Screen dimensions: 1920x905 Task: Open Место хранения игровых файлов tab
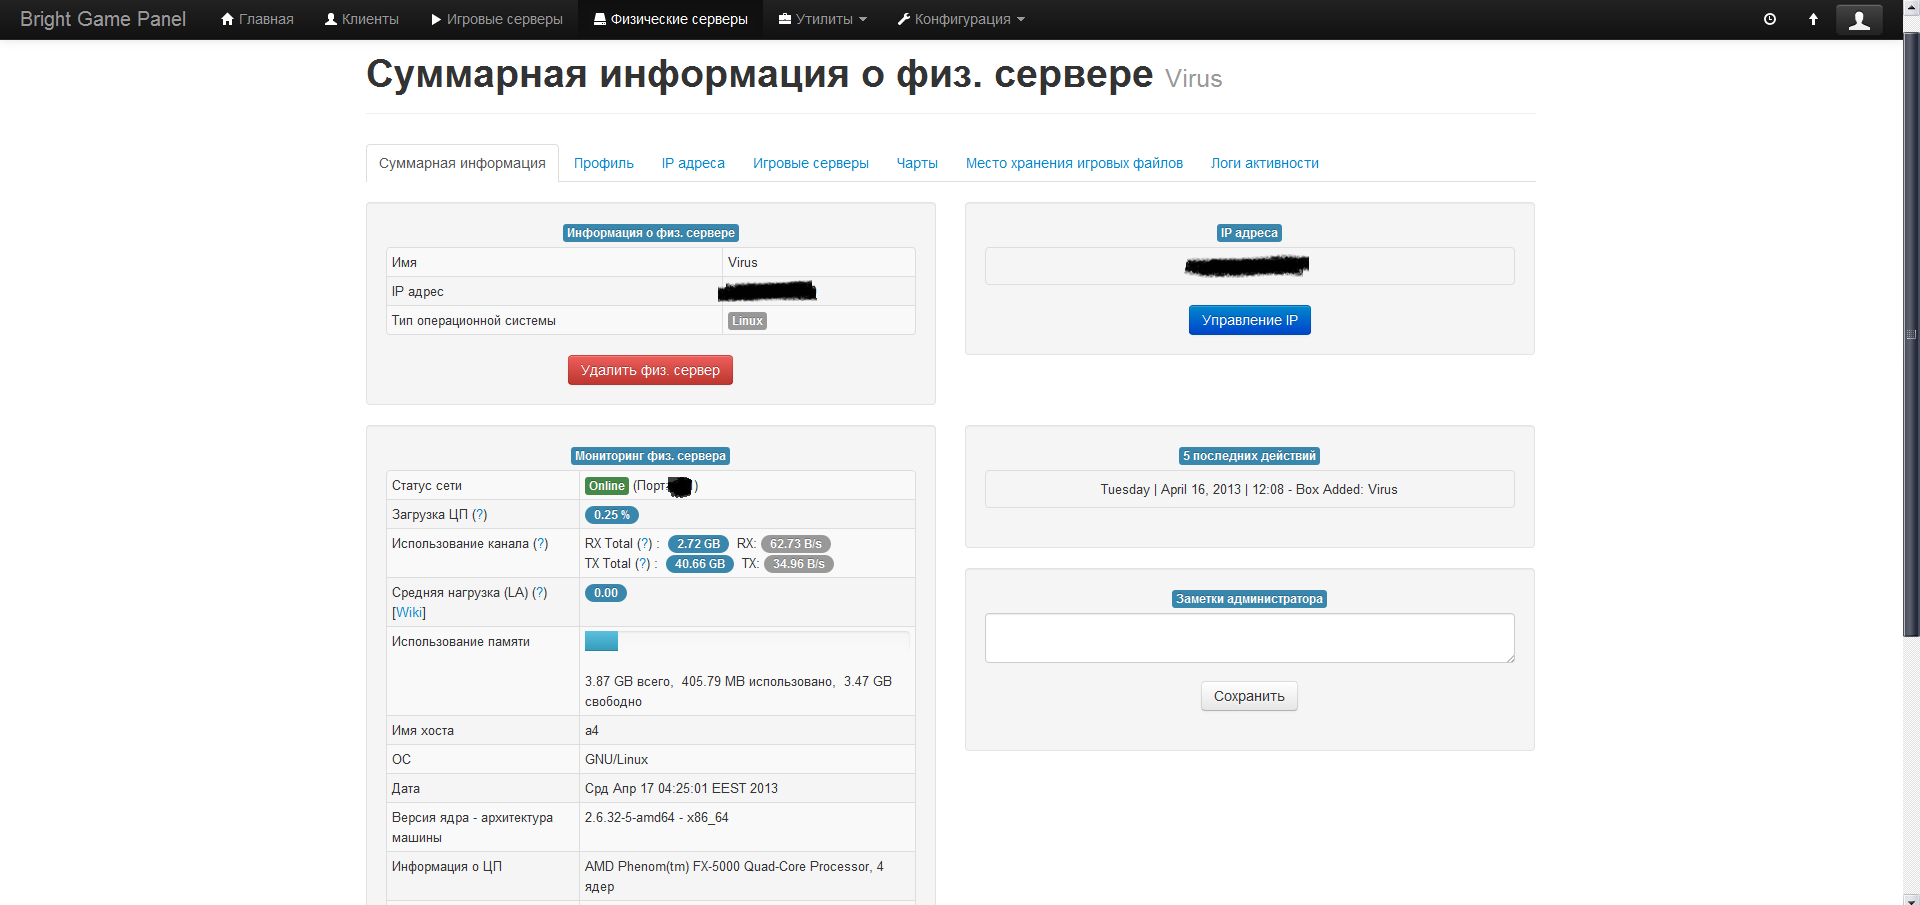tap(1074, 163)
